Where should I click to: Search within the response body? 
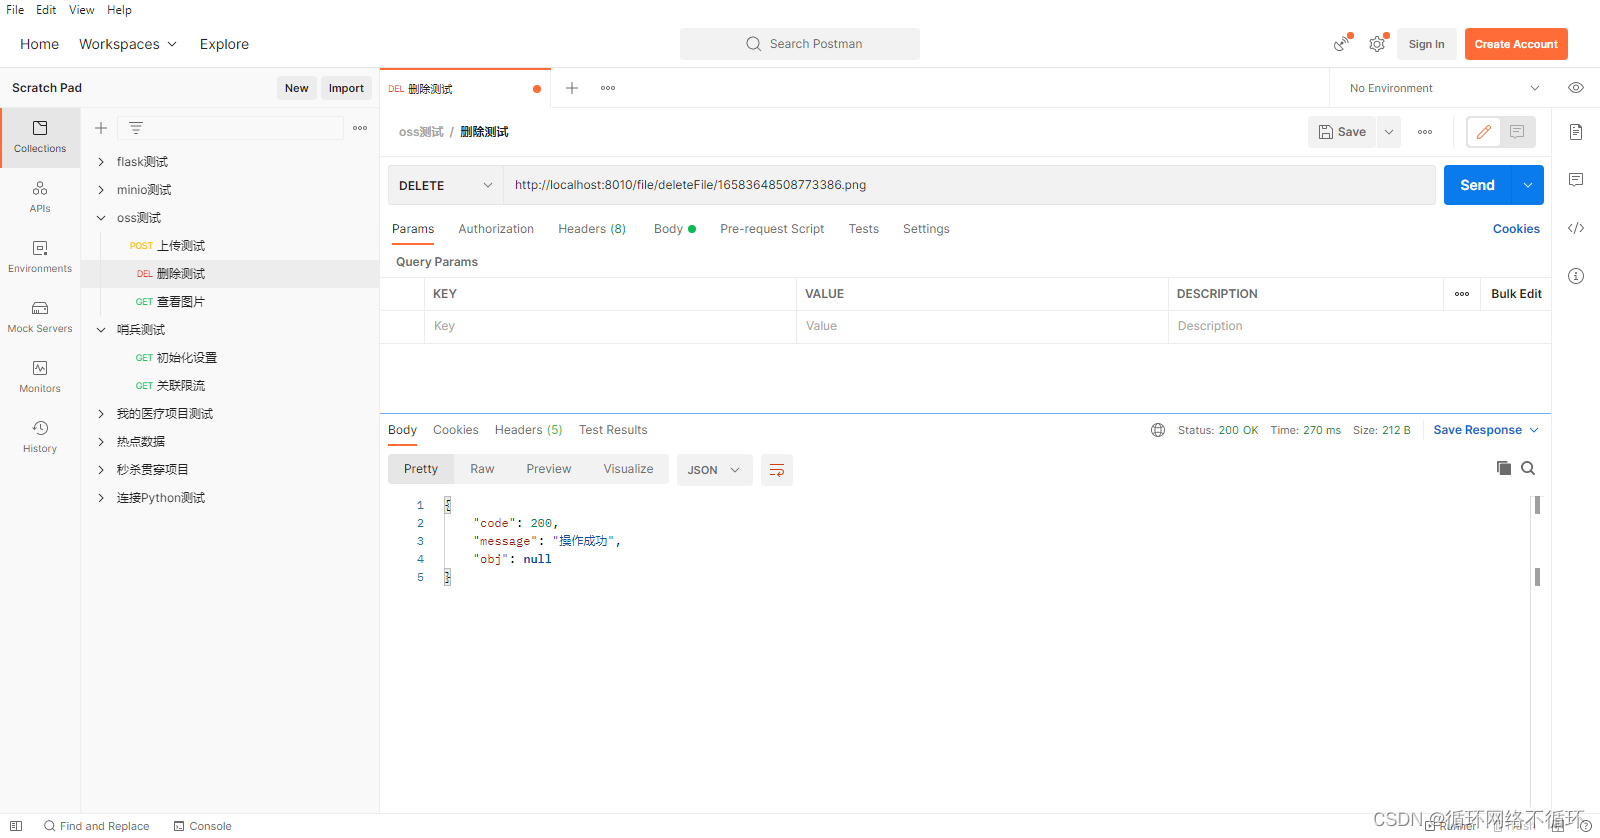click(x=1528, y=468)
